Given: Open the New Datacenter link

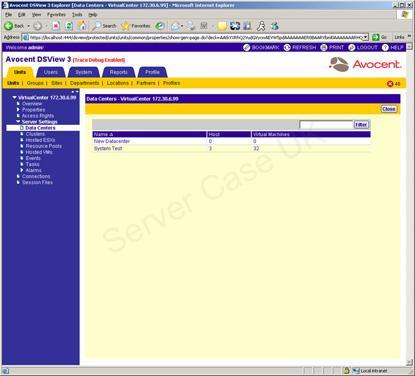Looking at the screenshot, I should click(112, 141).
